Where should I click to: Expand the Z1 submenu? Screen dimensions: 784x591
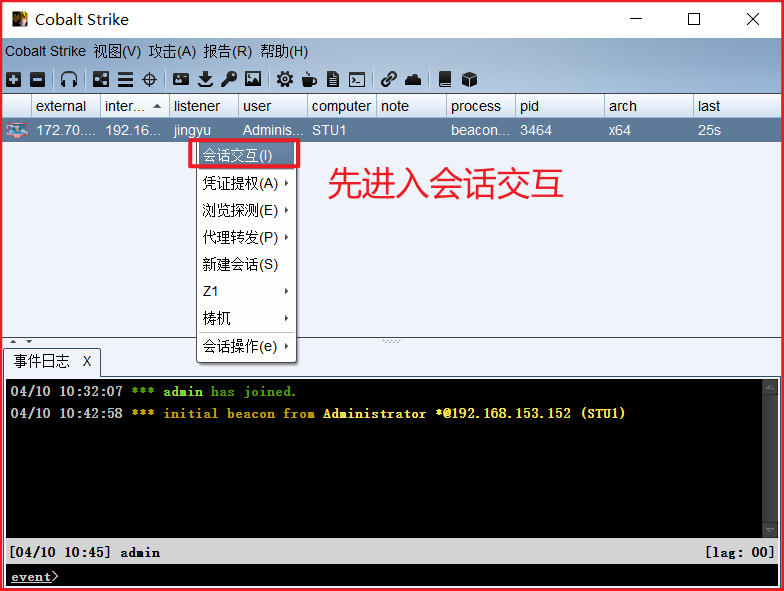pyautogui.click(x=246, y=291)
